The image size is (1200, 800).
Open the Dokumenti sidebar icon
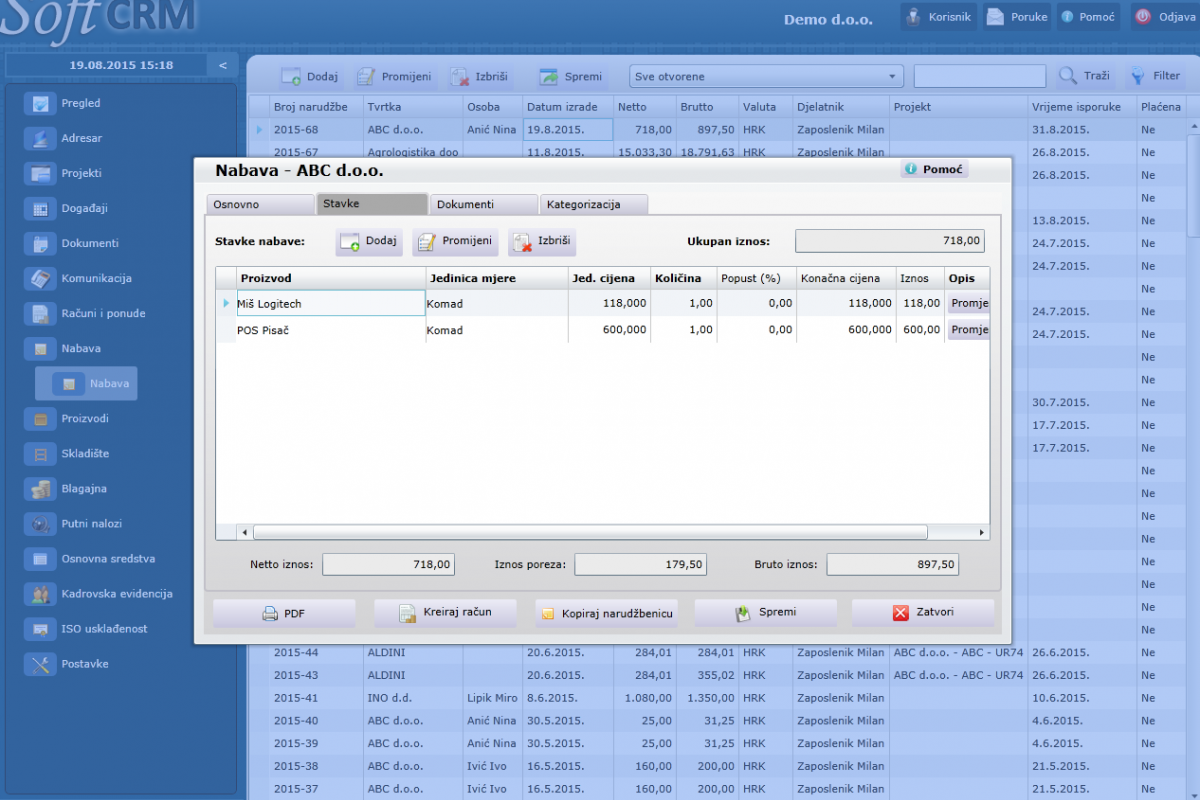(x=40, y=243)
